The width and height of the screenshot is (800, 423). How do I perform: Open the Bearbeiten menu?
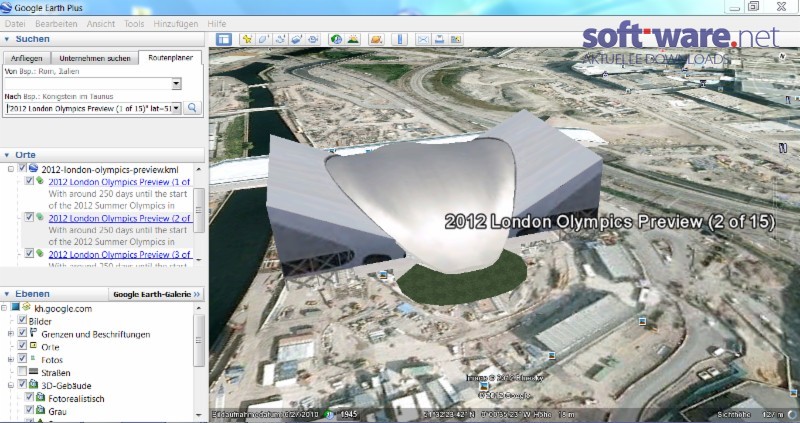(56, 24)
